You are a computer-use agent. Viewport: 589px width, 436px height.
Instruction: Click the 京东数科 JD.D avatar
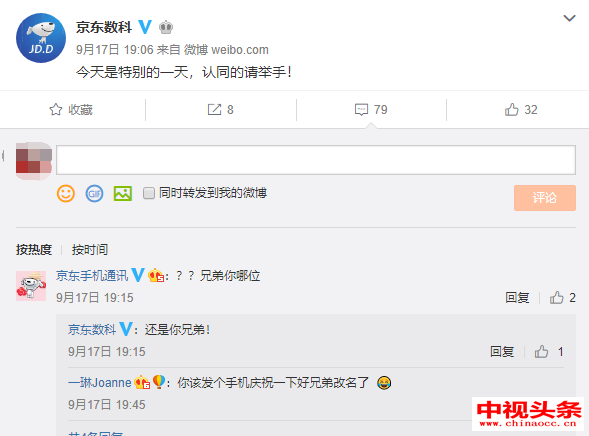point(41,38)
